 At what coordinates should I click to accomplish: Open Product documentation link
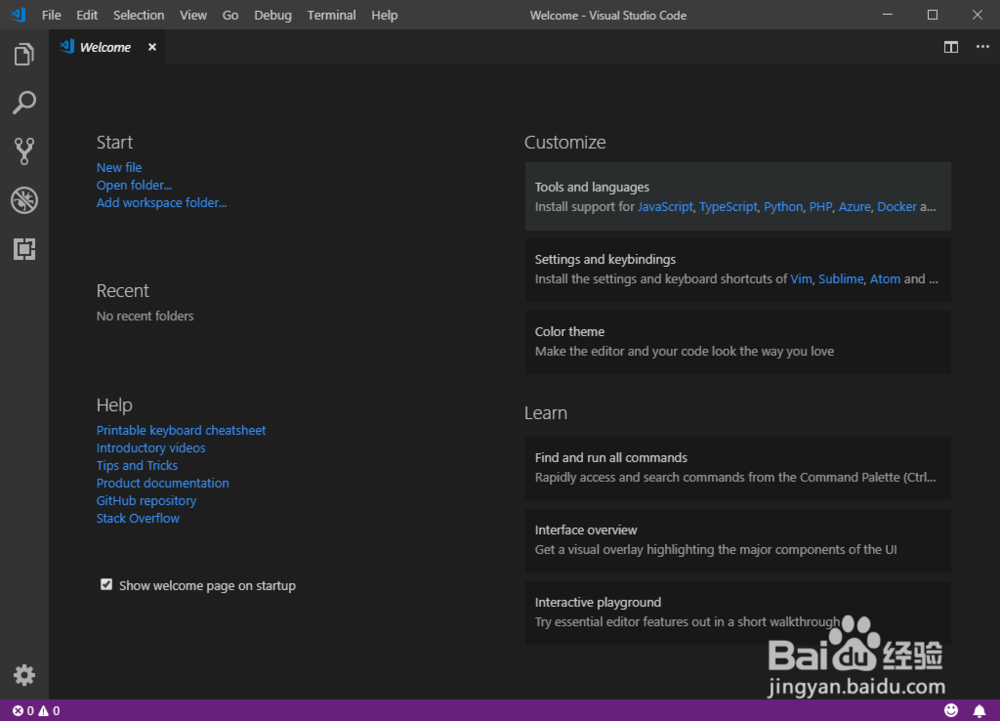coord(163,483)
